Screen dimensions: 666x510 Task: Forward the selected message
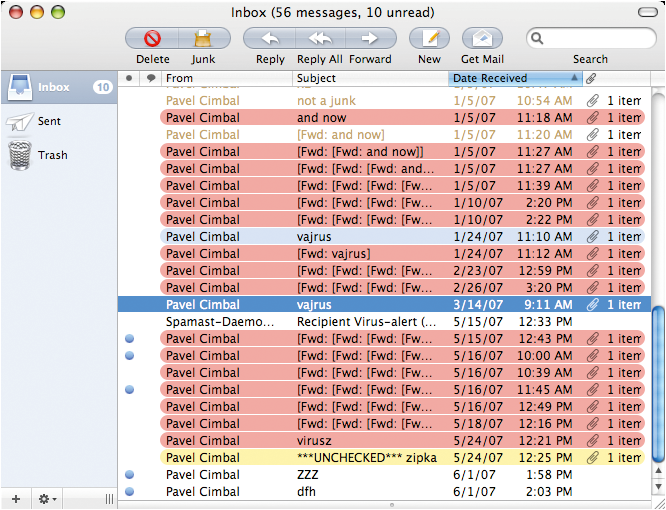[x=370, y=39]
